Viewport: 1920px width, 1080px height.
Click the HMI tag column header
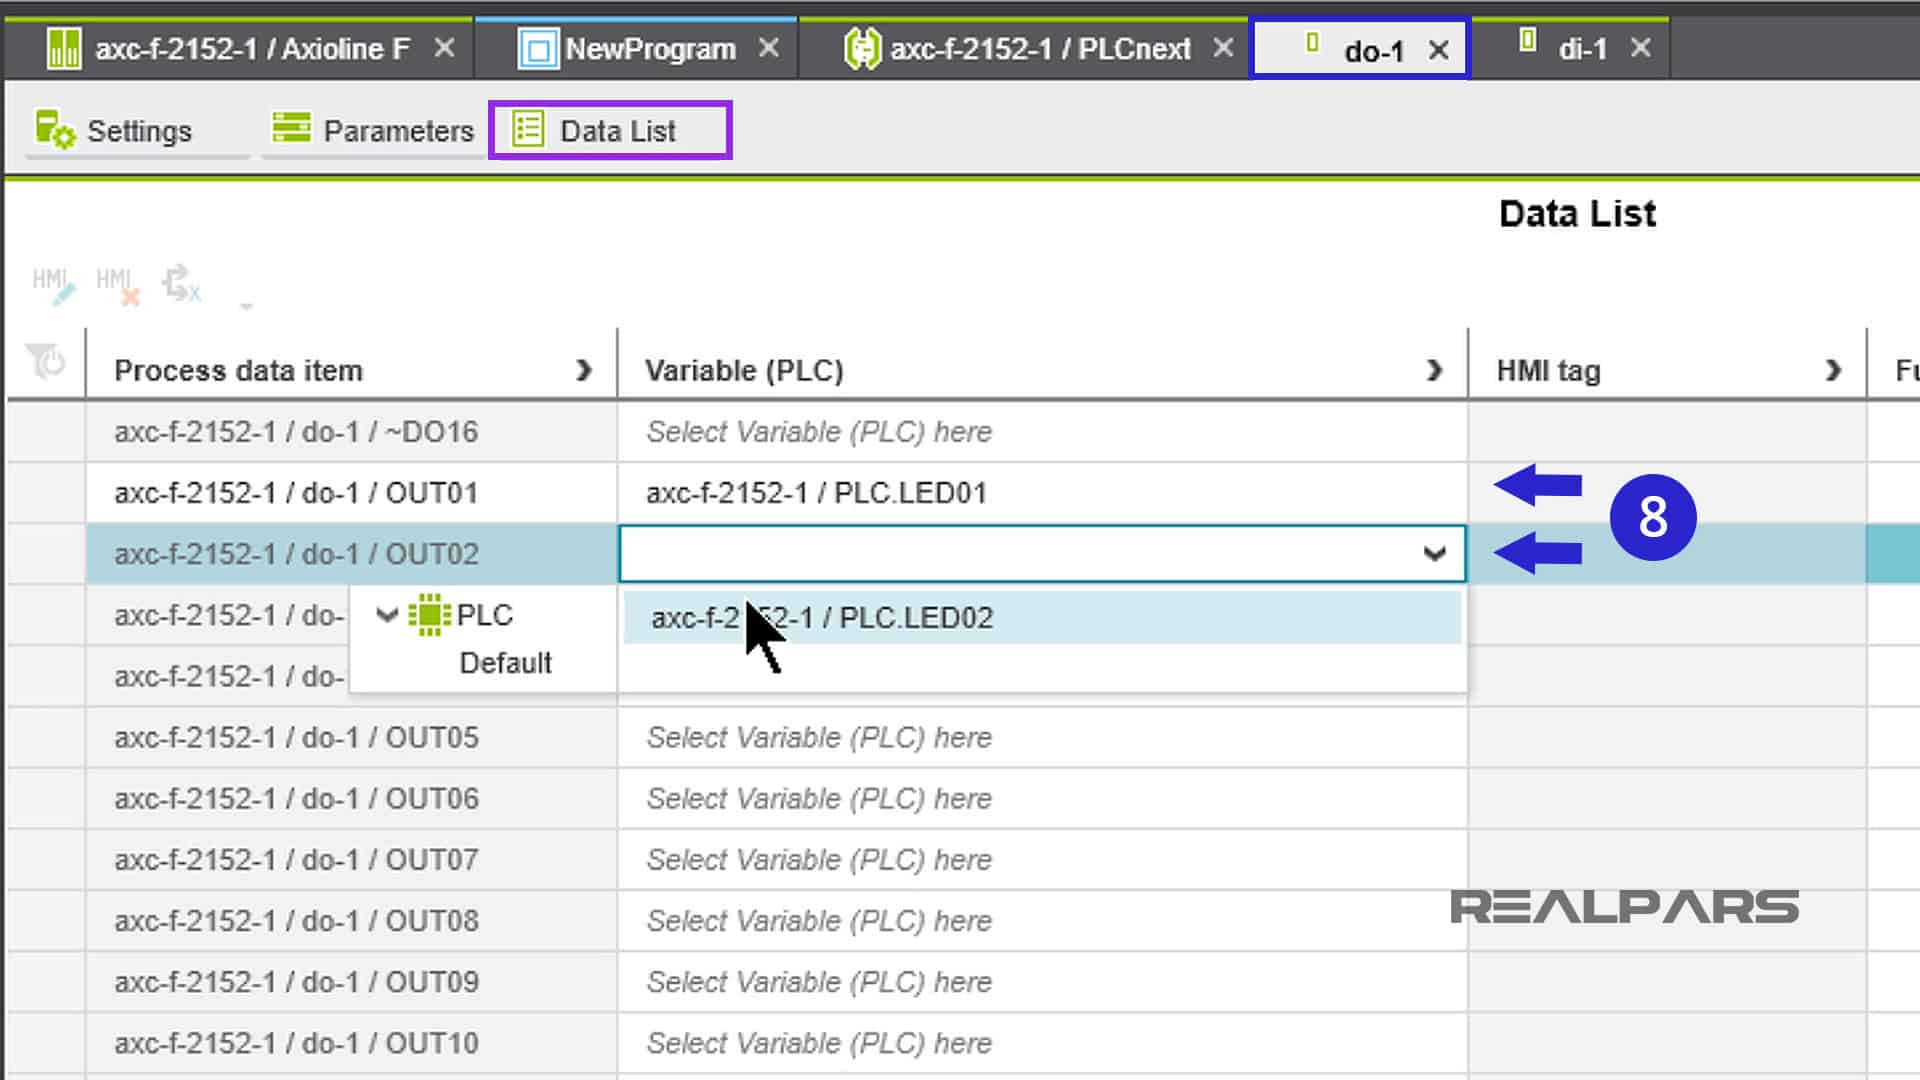click(1667, 369)
